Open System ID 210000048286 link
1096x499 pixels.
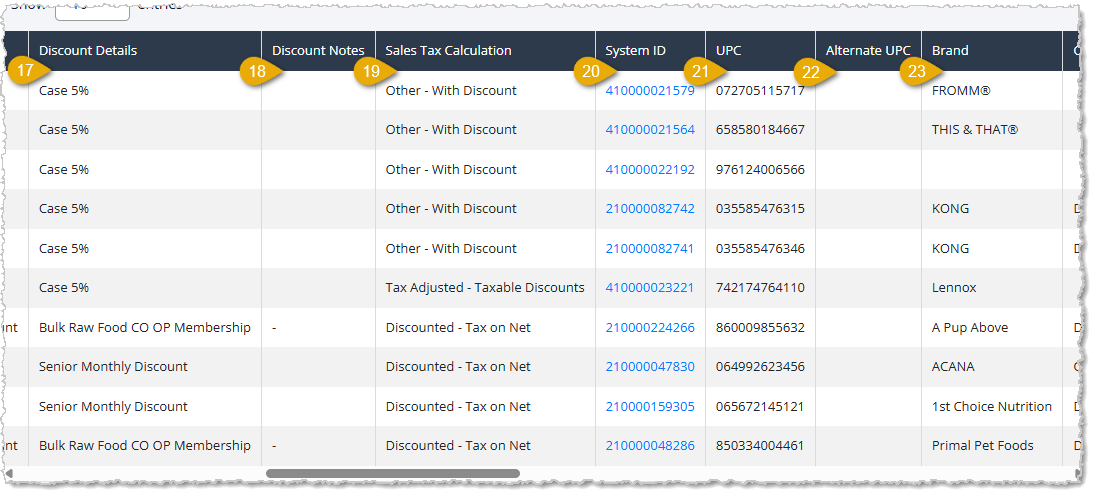(650, 445)
